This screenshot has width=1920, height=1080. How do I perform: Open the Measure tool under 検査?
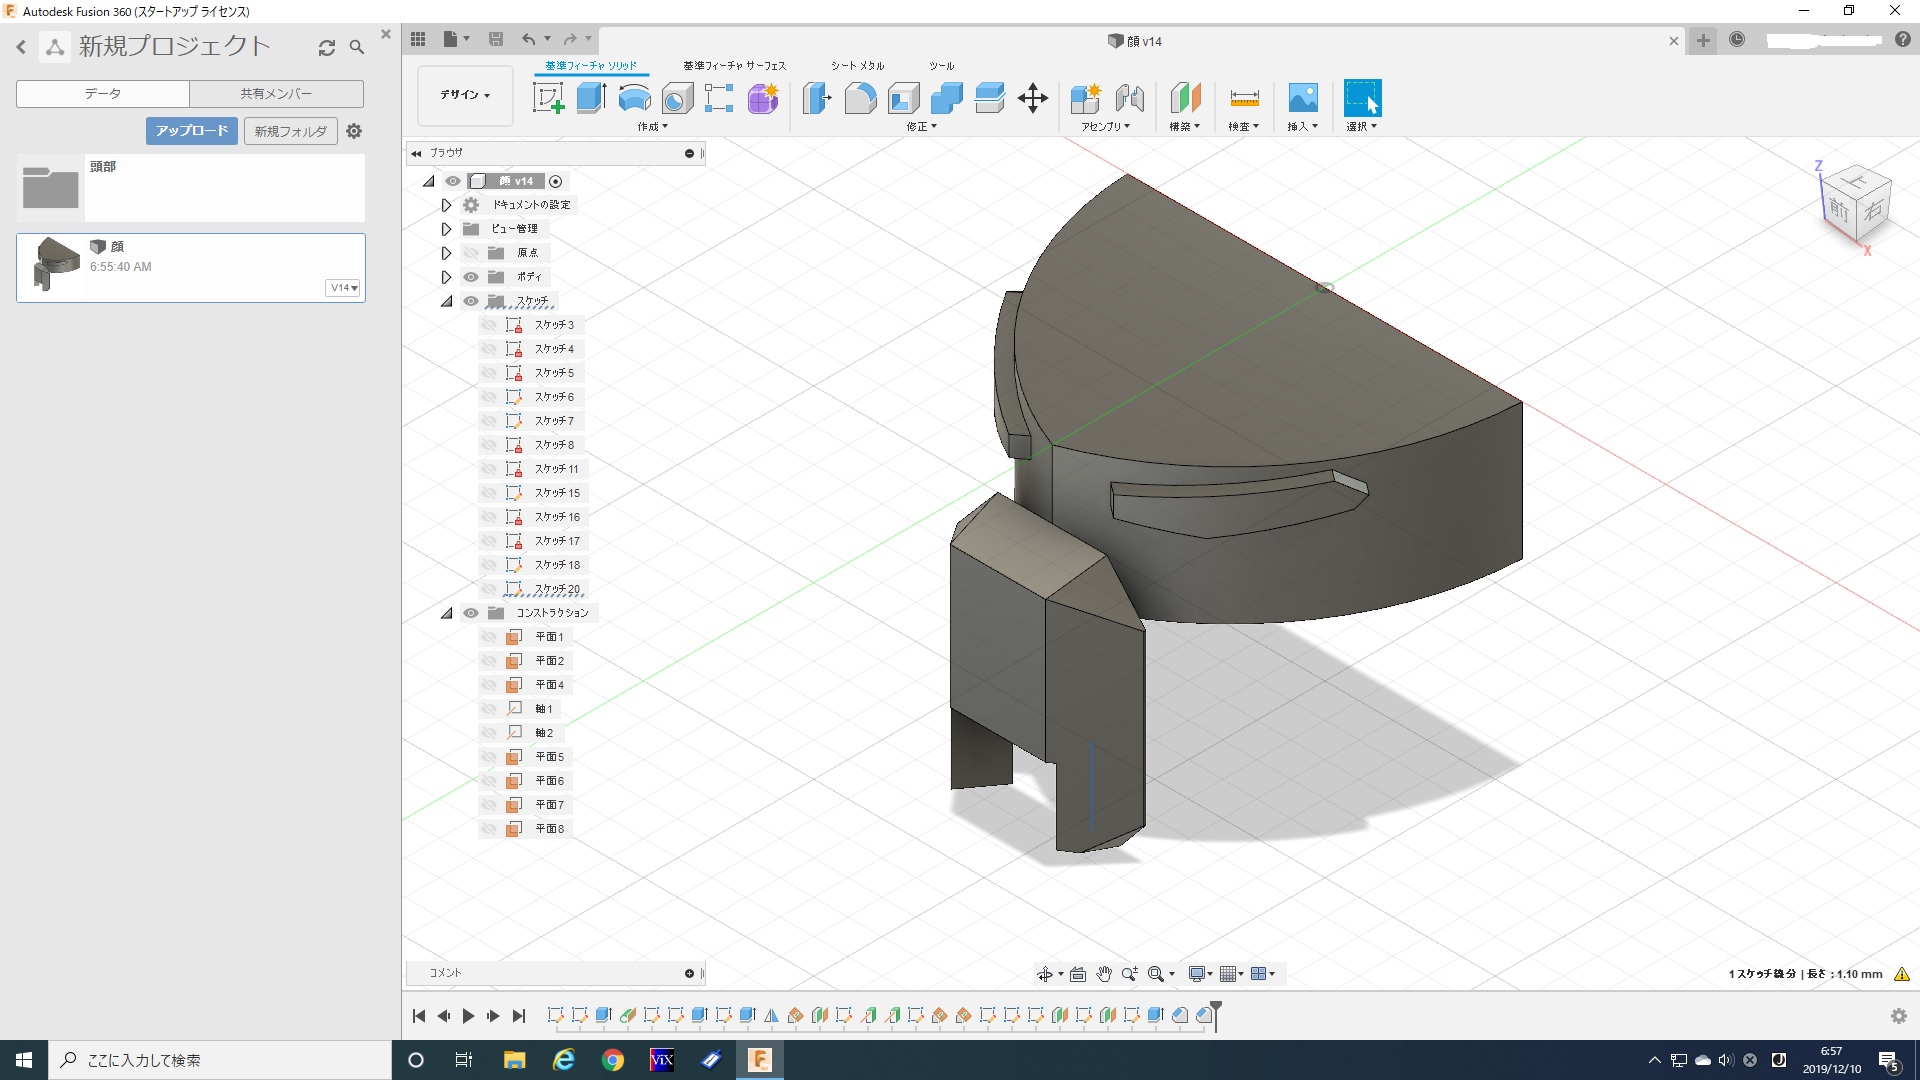1244,98
